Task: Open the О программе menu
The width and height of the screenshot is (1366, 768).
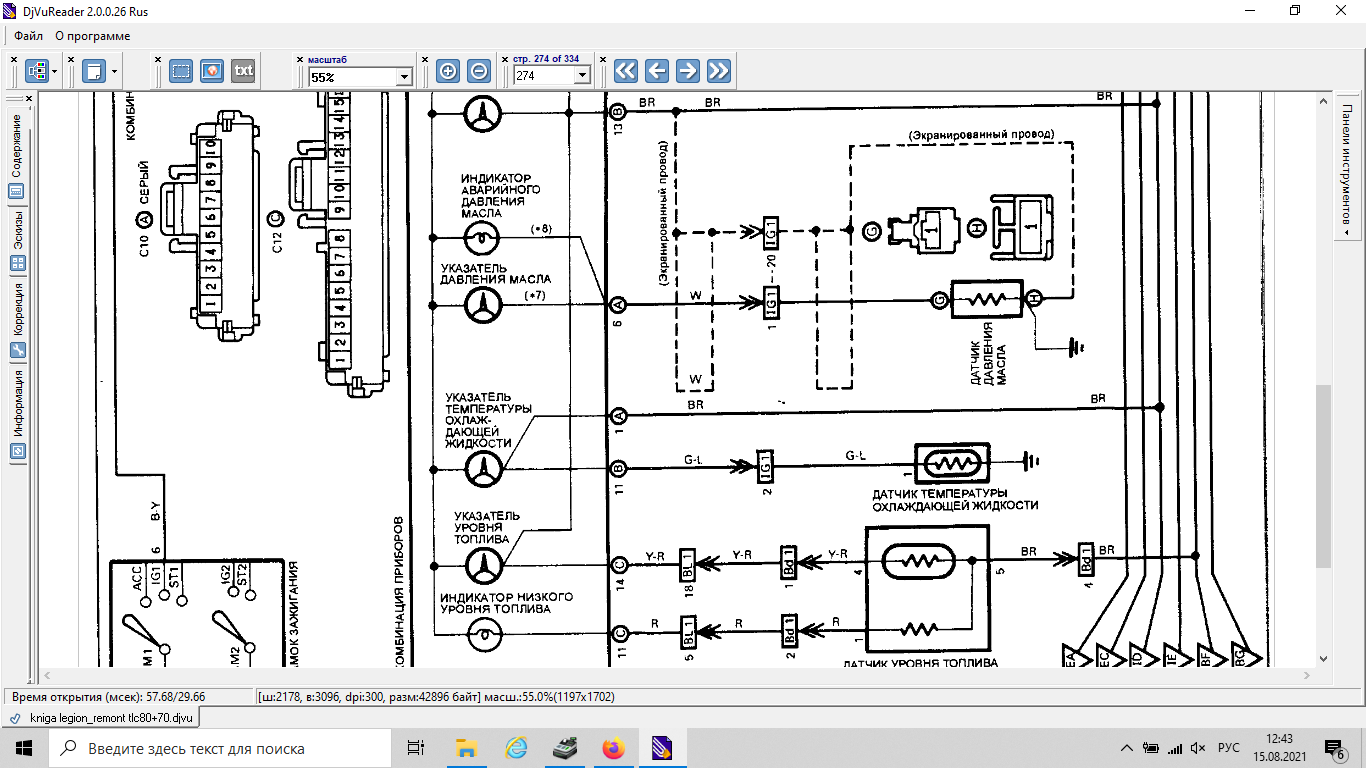Action: click(92, 36)
